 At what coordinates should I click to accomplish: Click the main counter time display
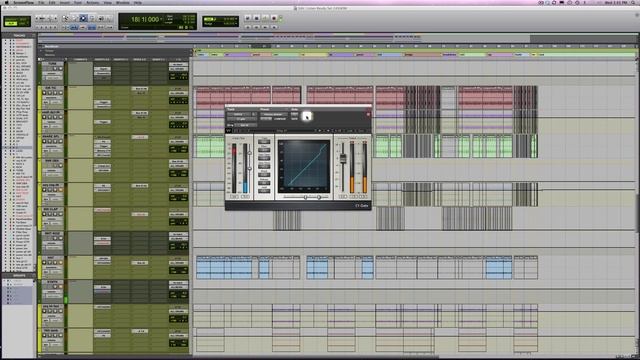point(145,19)
